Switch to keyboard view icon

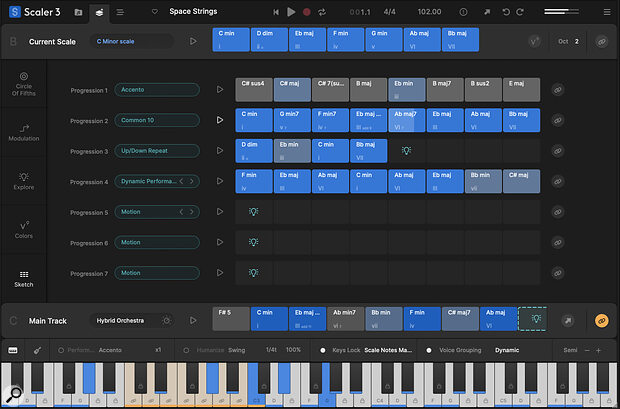[13, 350]
